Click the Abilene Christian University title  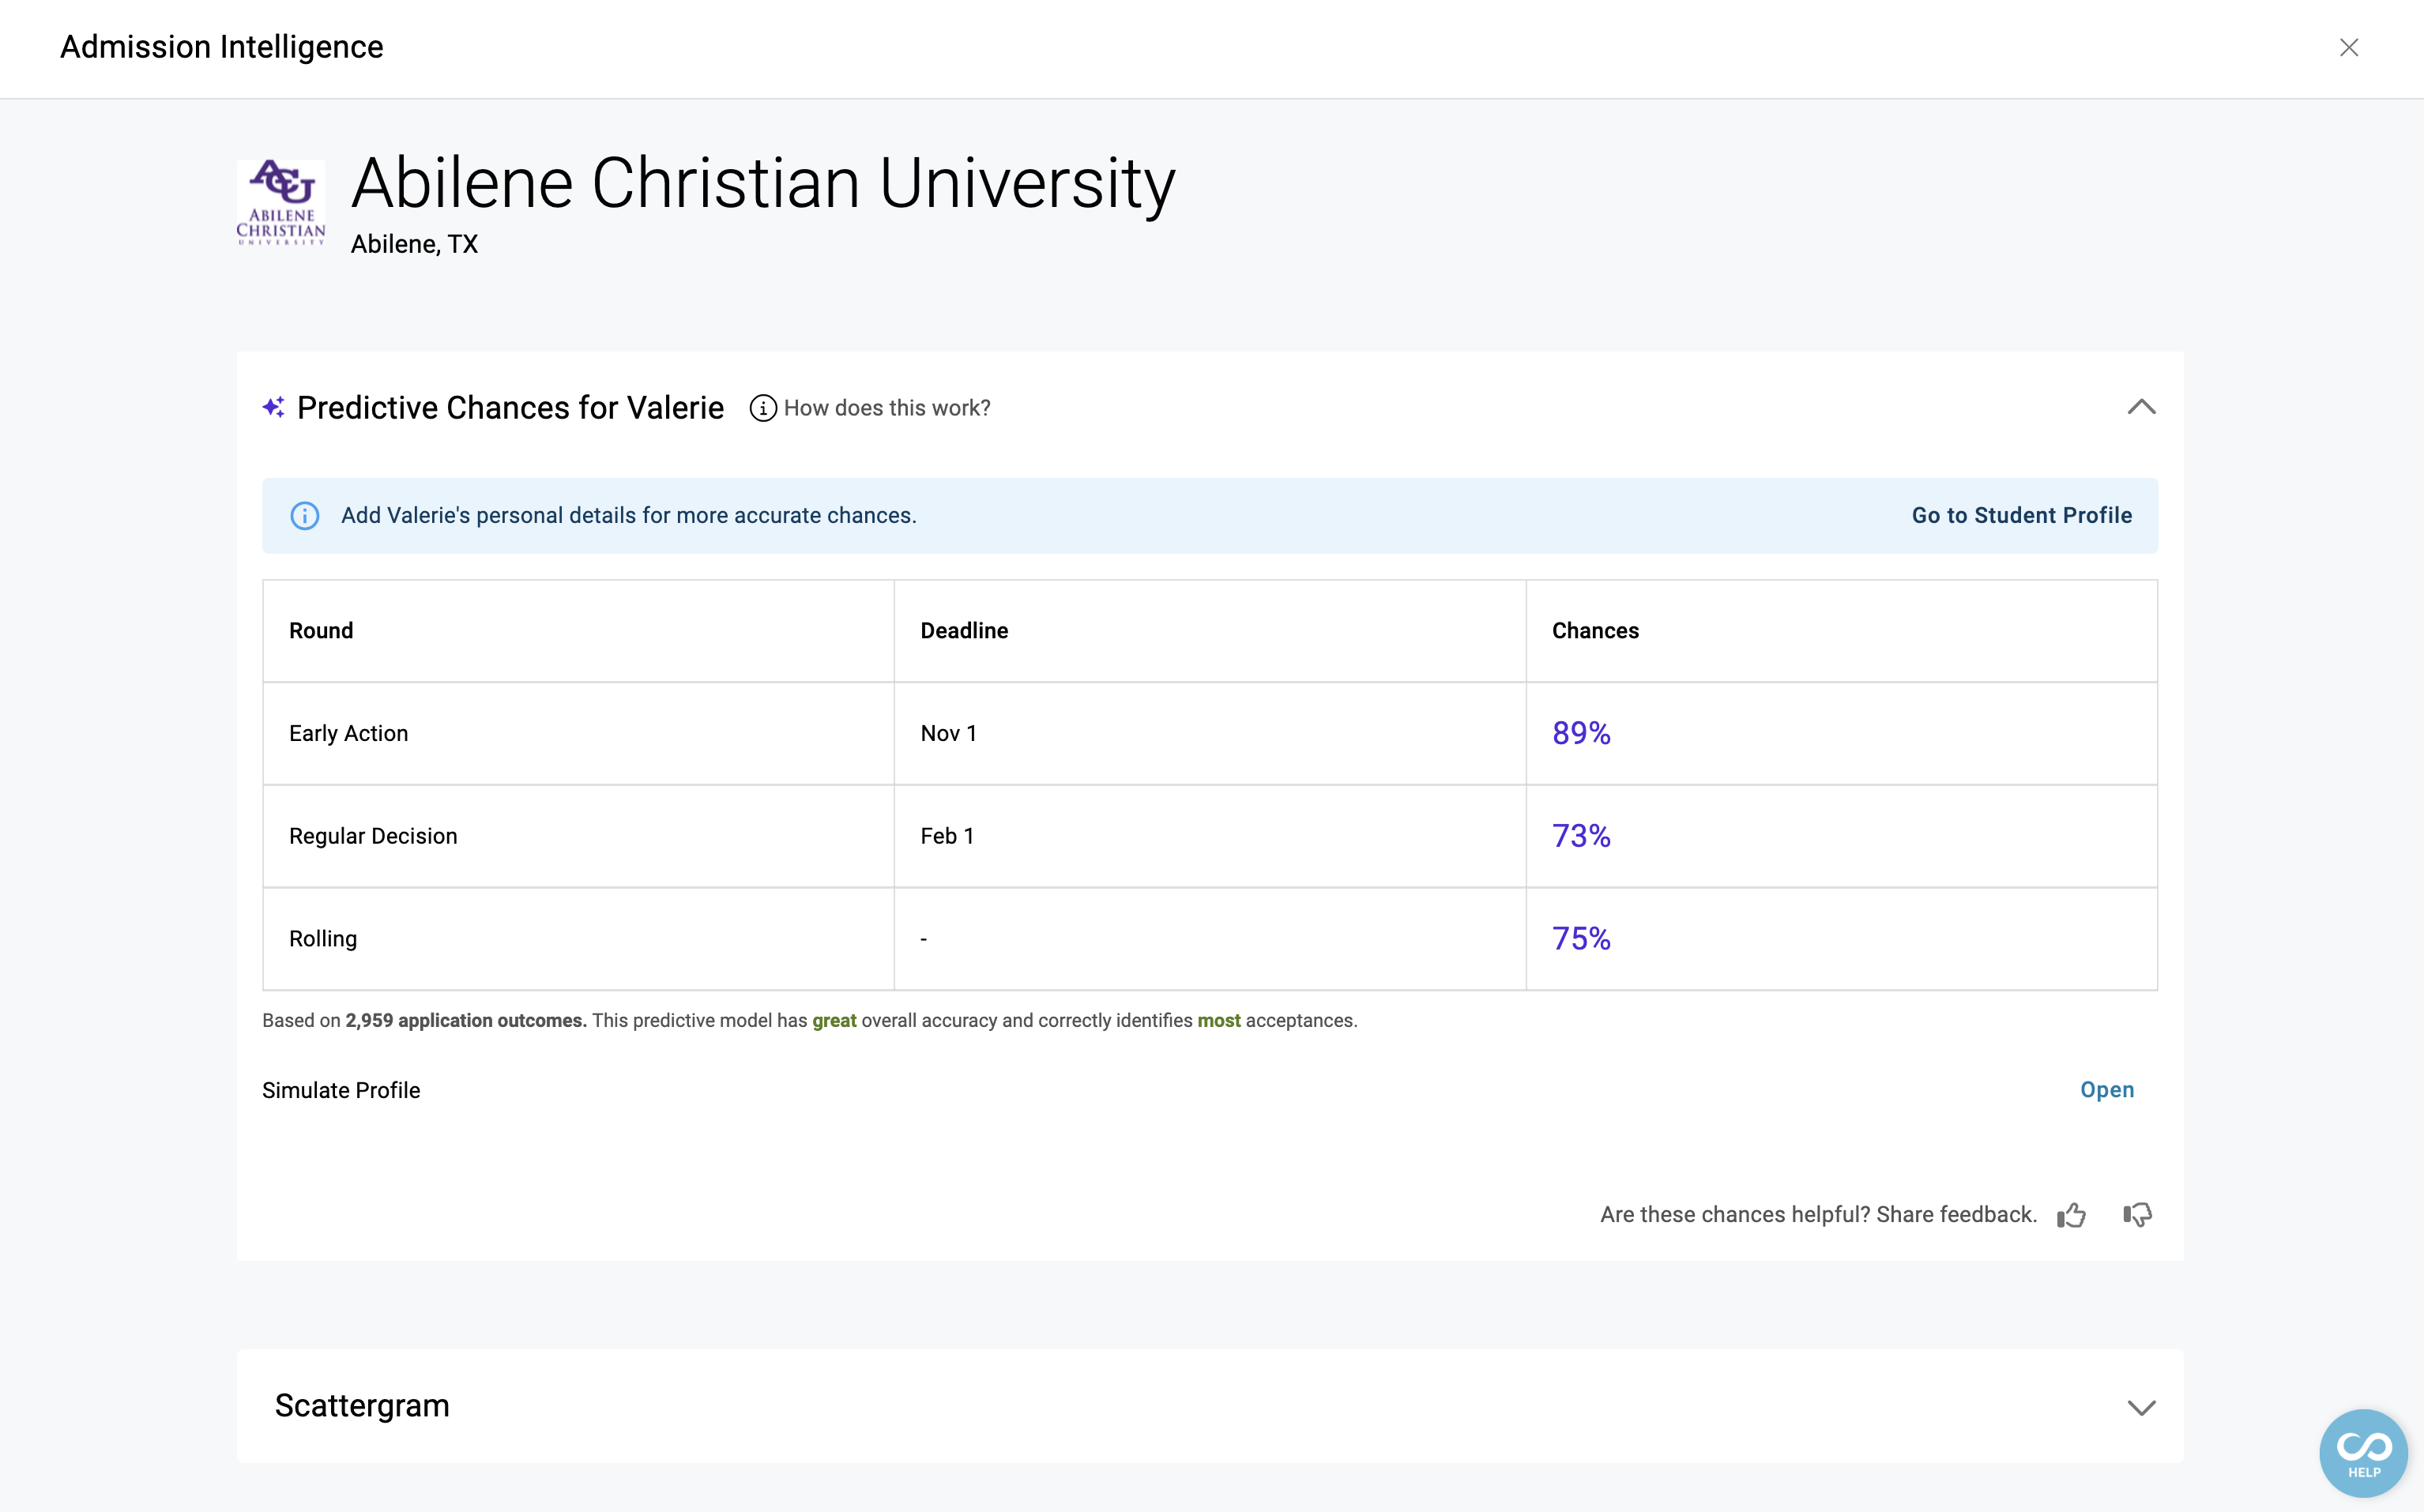click(x=763, y=183)
